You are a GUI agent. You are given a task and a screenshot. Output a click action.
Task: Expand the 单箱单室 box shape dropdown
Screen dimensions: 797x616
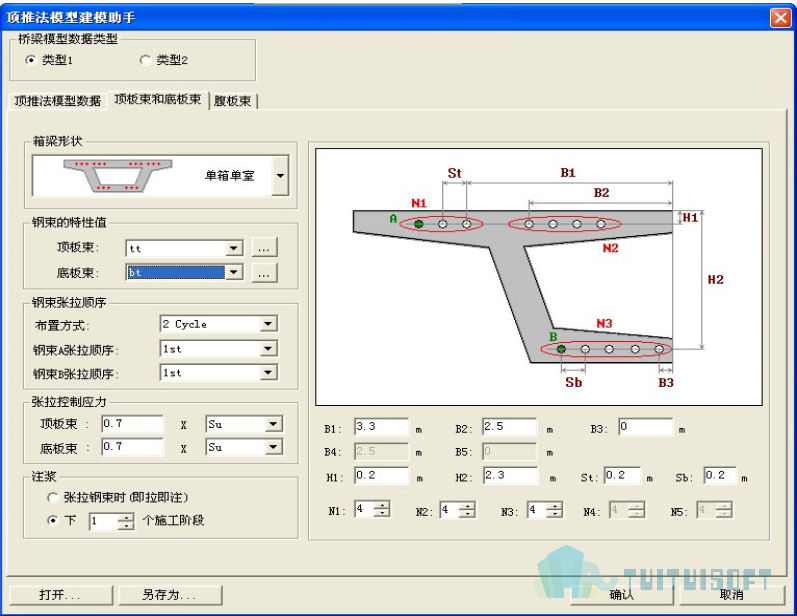tap(280, 176)
